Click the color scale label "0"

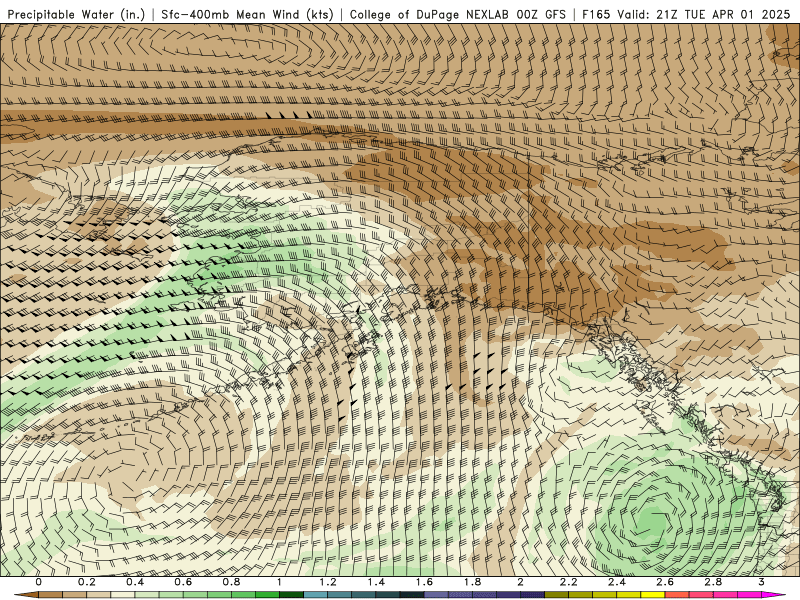pos(39,582)
